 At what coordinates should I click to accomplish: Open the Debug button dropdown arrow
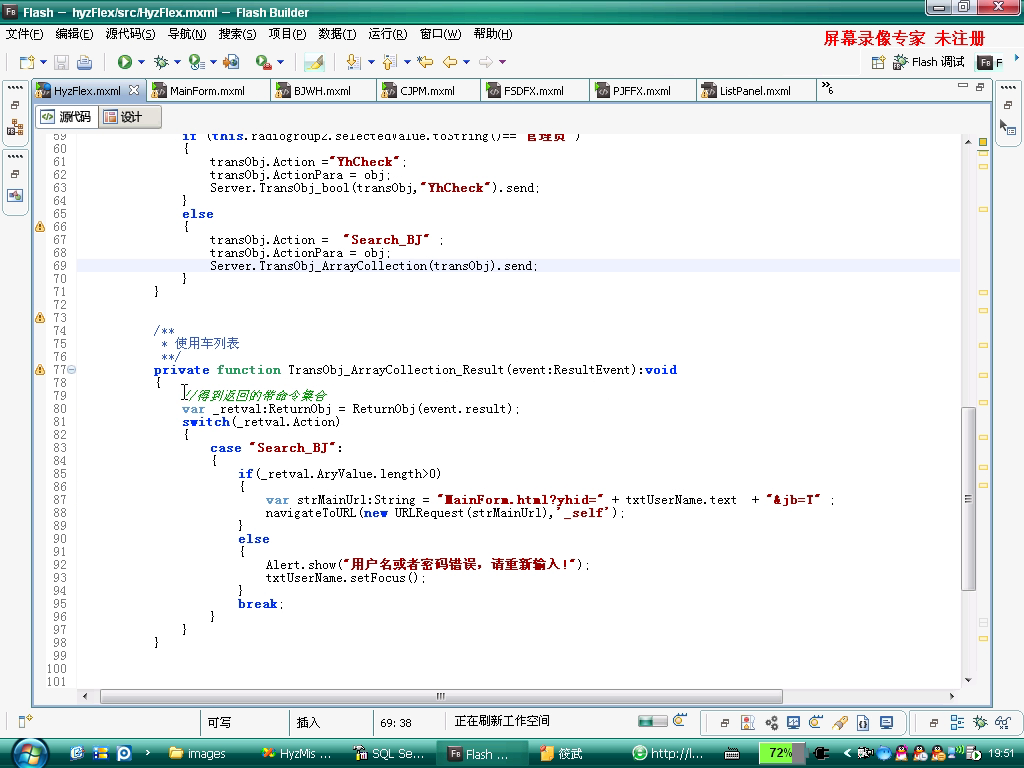(x=177, y=62)
